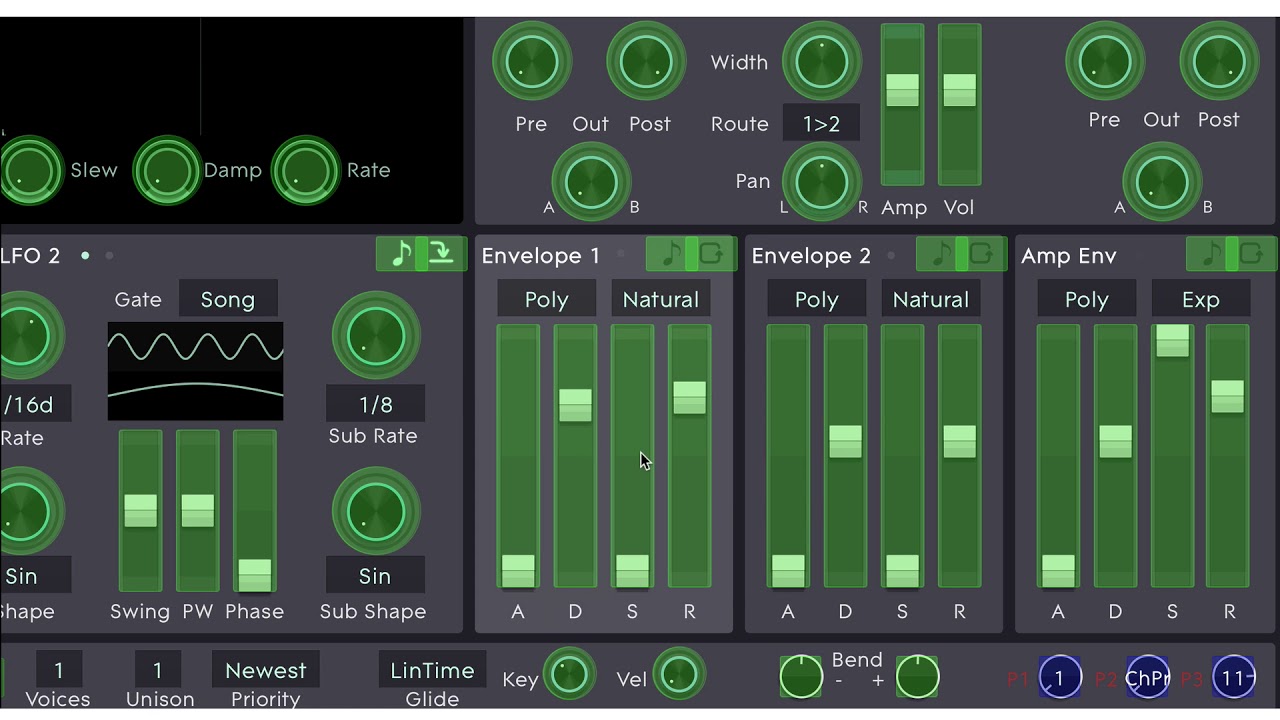
Task: Click the Bend minus knob
Action: coord(801,677)
